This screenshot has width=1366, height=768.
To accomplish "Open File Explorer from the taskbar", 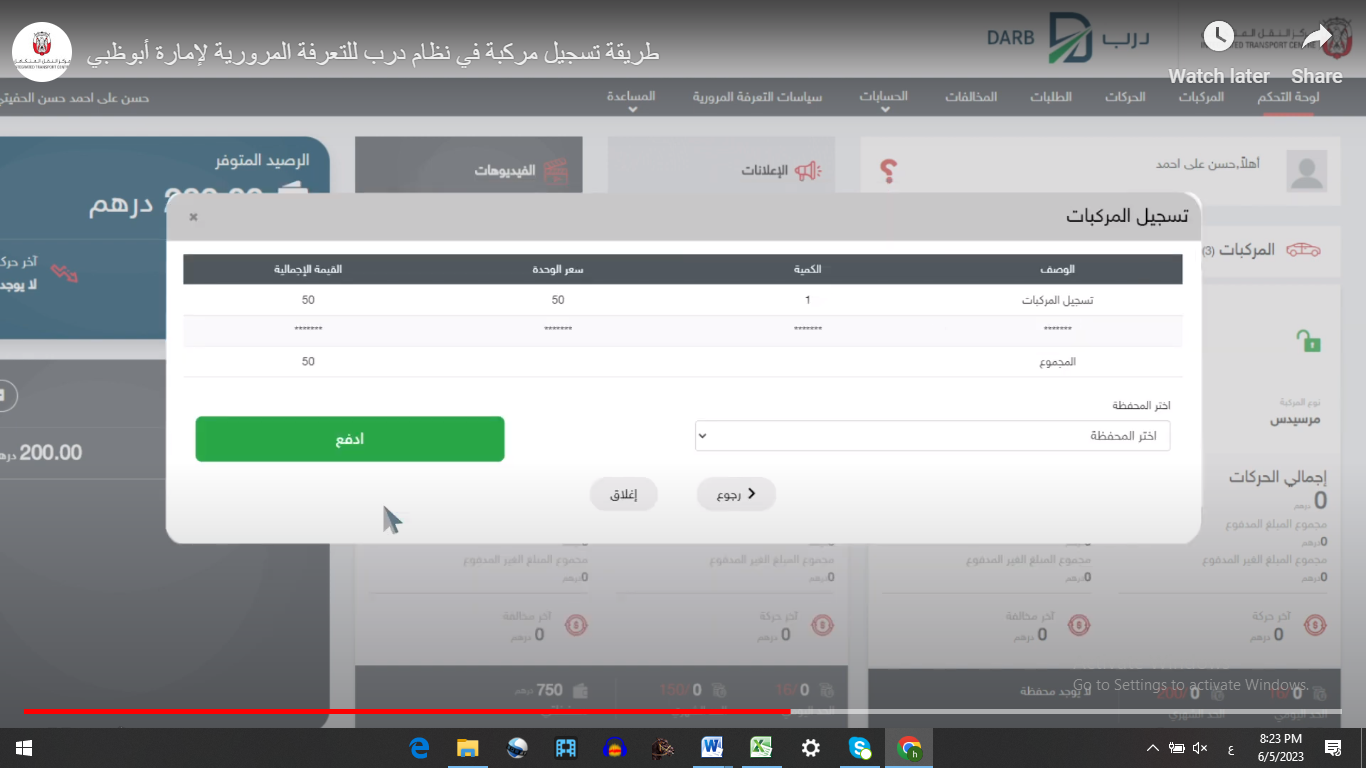I will (x=467, y=748).
